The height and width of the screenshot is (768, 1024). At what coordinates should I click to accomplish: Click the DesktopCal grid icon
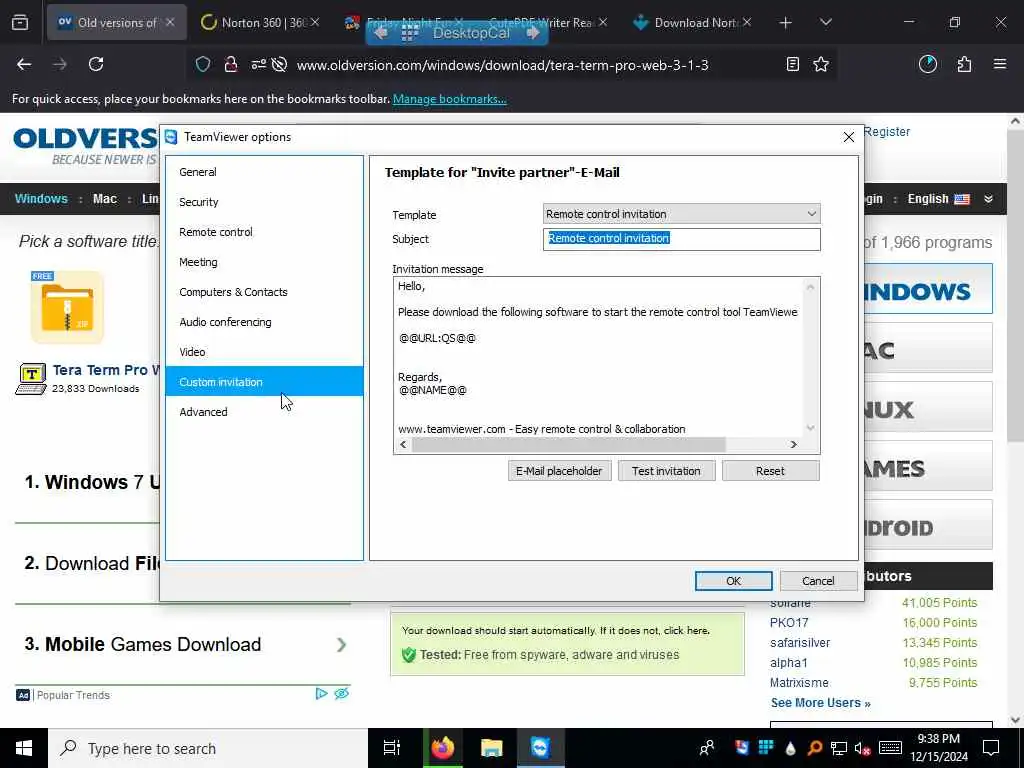pyautogui.click(x=409, y=33)
